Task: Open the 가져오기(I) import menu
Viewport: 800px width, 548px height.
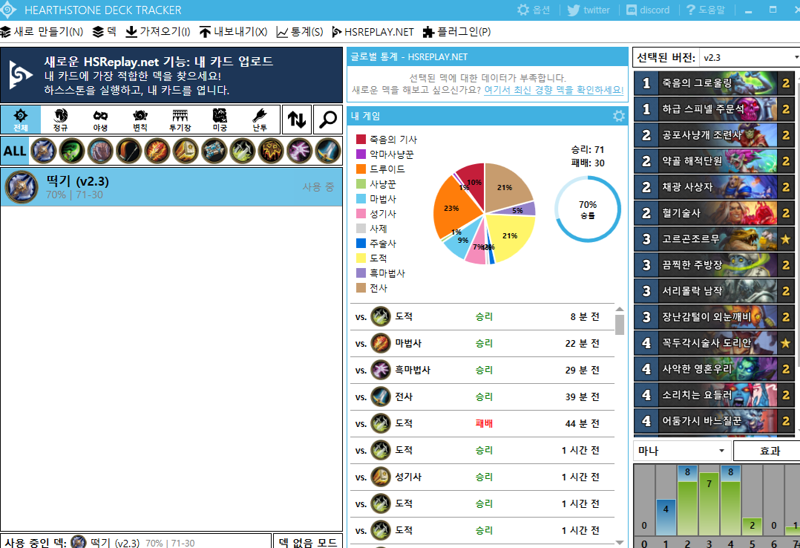Action: (x=158, y=32)
